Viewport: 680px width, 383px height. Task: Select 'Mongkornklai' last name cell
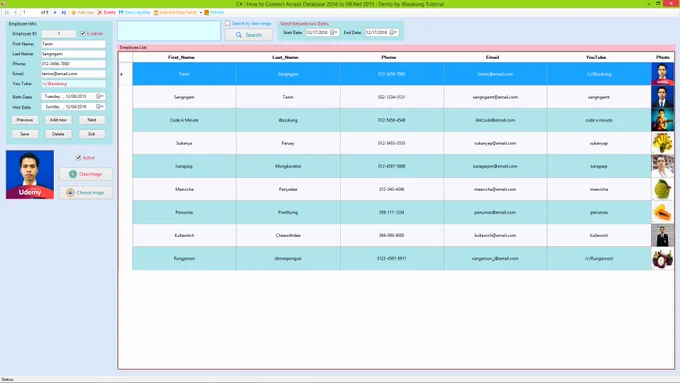coord(288,166)
